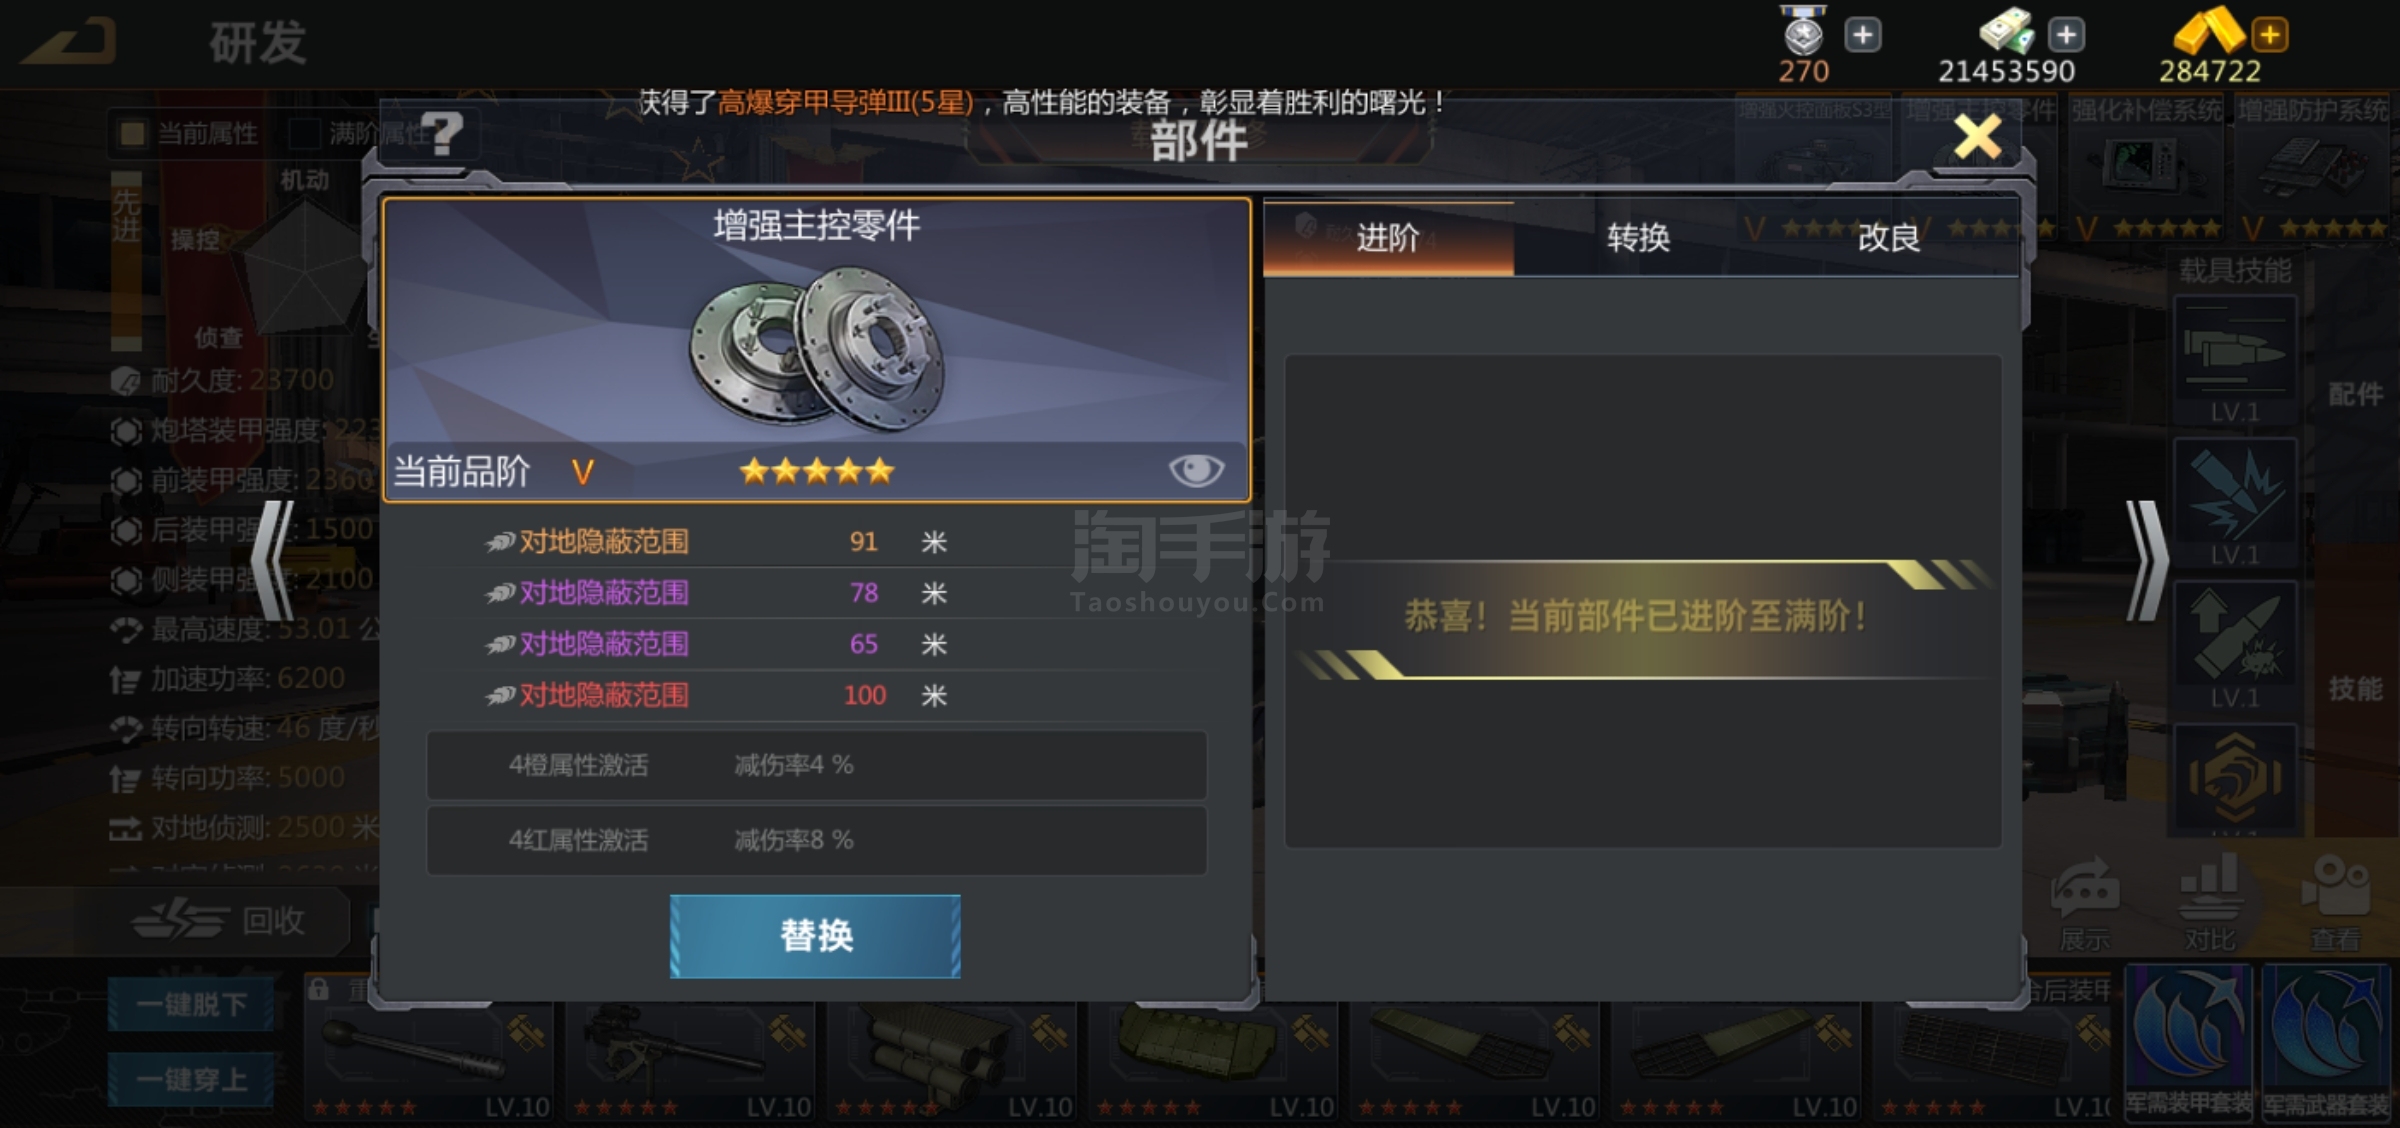Viewport: 2400px width, 1128px height.
Task: Add medals with the plus beside 270
Action: coord(1862,35)
